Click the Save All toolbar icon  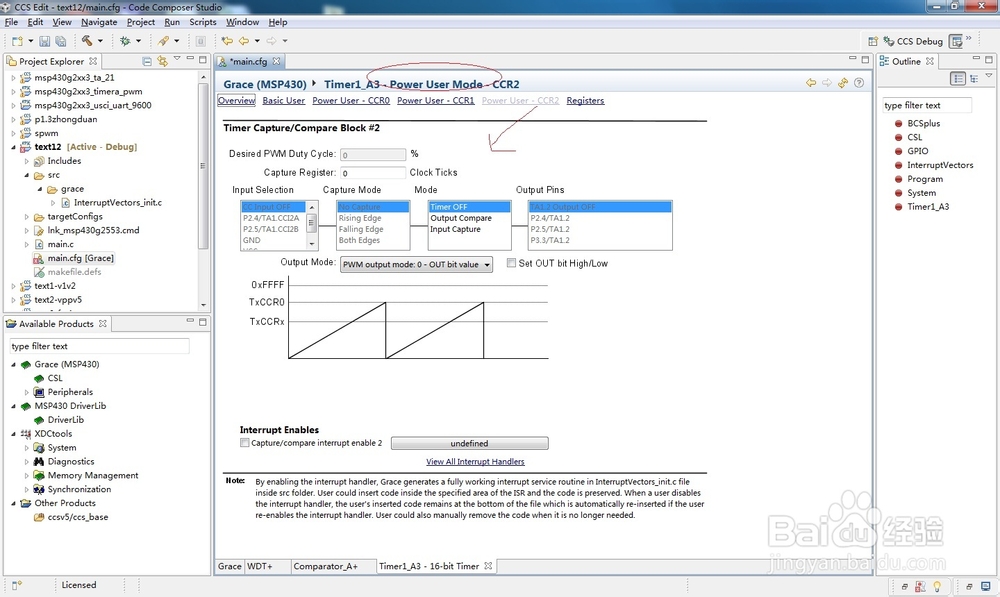point(61,41)
